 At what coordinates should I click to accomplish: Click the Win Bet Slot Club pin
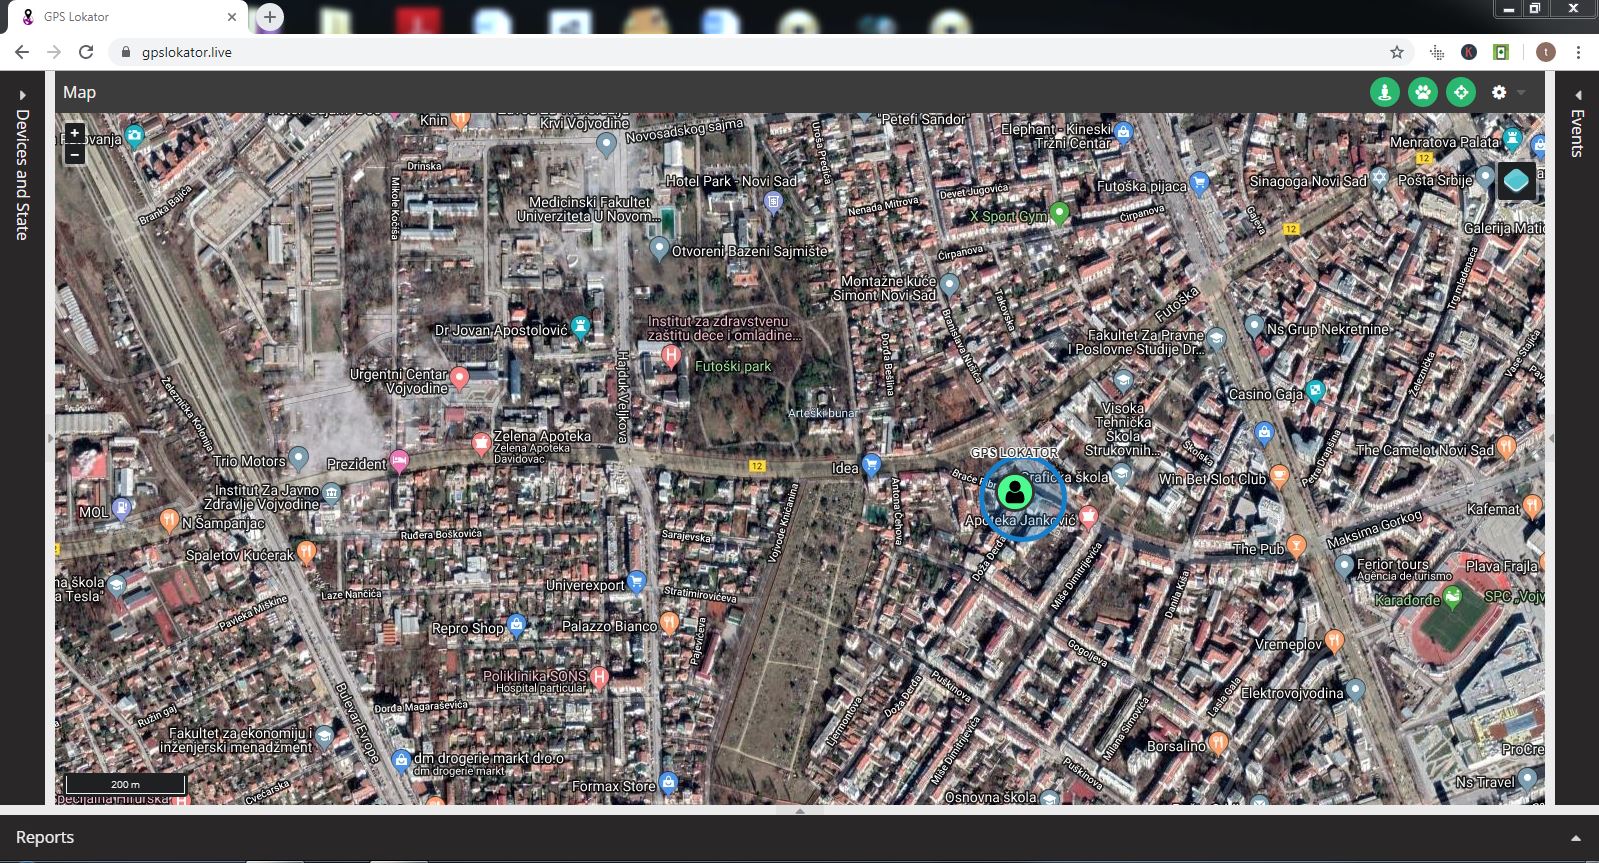1279,475
